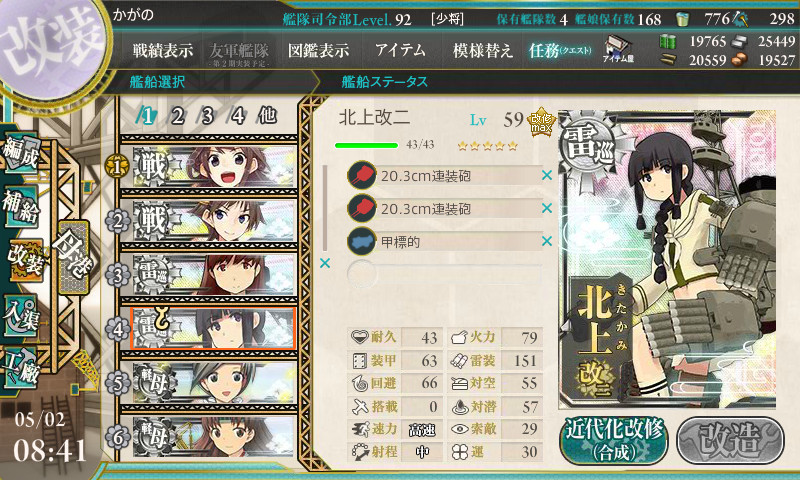Remove first 20.3cm連装砲 with its X
The height and width of the screenshot is (480, 800).
pyautogui.click(x=546, y=175)
